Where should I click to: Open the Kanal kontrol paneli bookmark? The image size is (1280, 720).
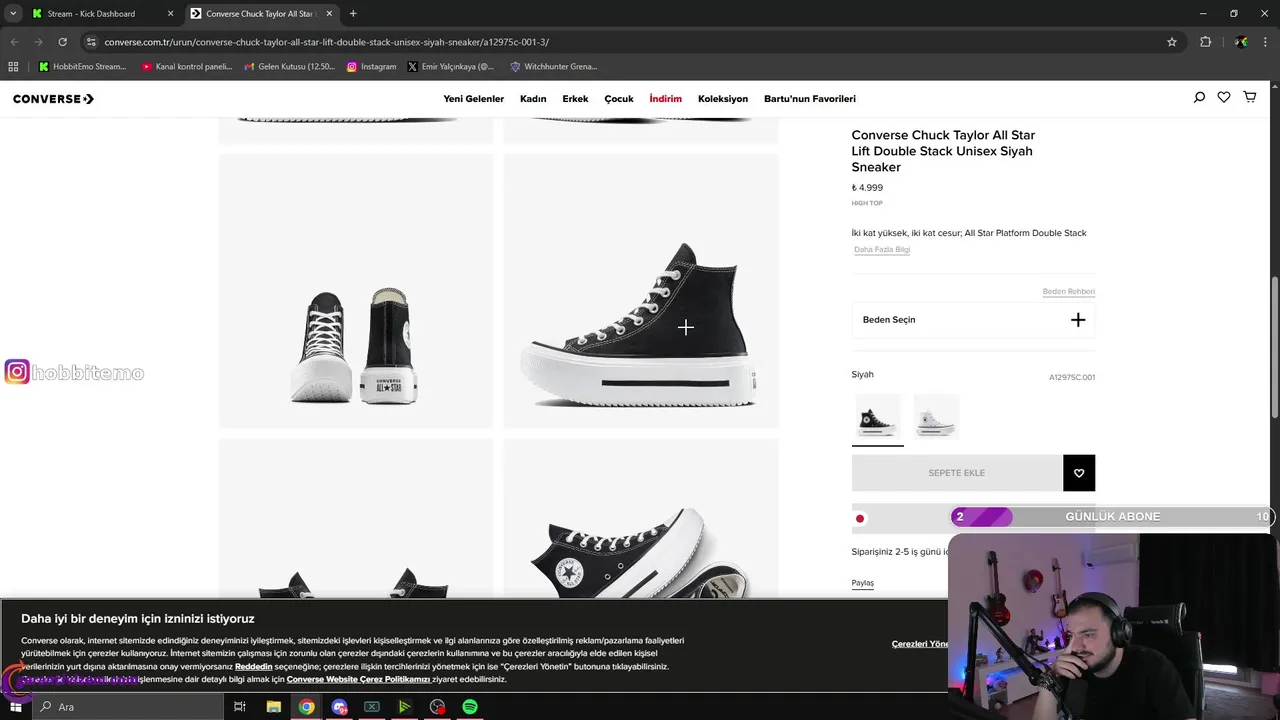point(187,66)
